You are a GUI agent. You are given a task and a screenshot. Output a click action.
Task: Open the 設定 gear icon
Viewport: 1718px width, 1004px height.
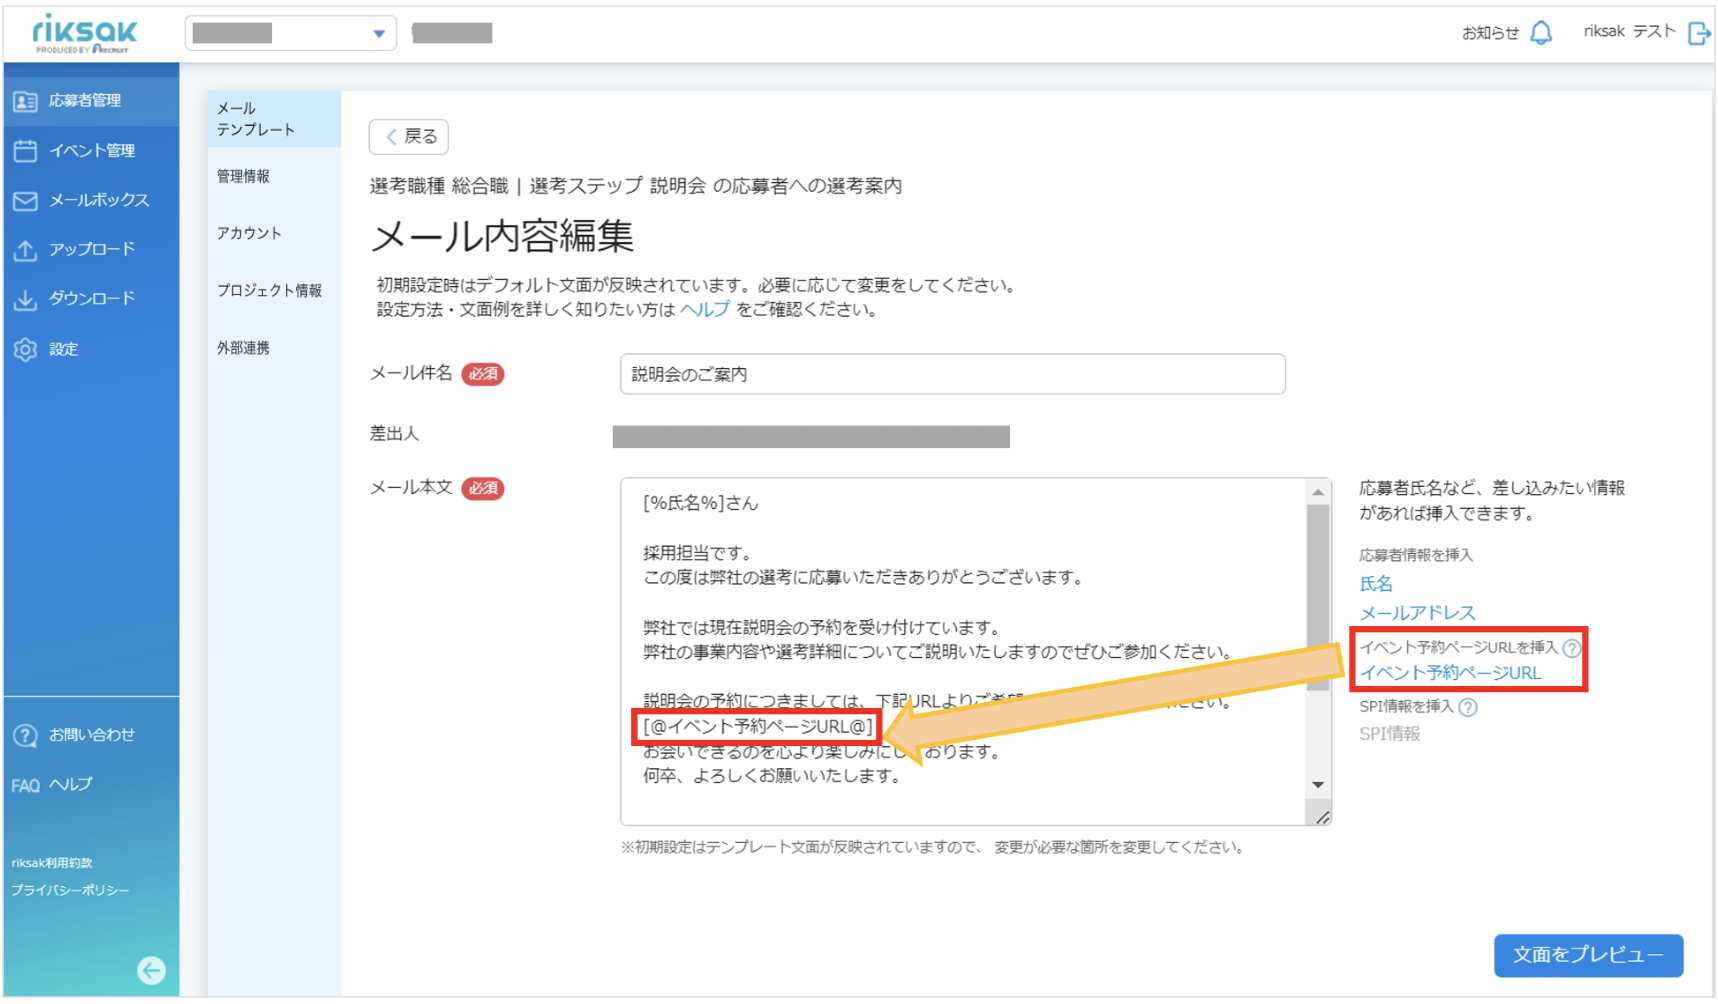[25, 349]
